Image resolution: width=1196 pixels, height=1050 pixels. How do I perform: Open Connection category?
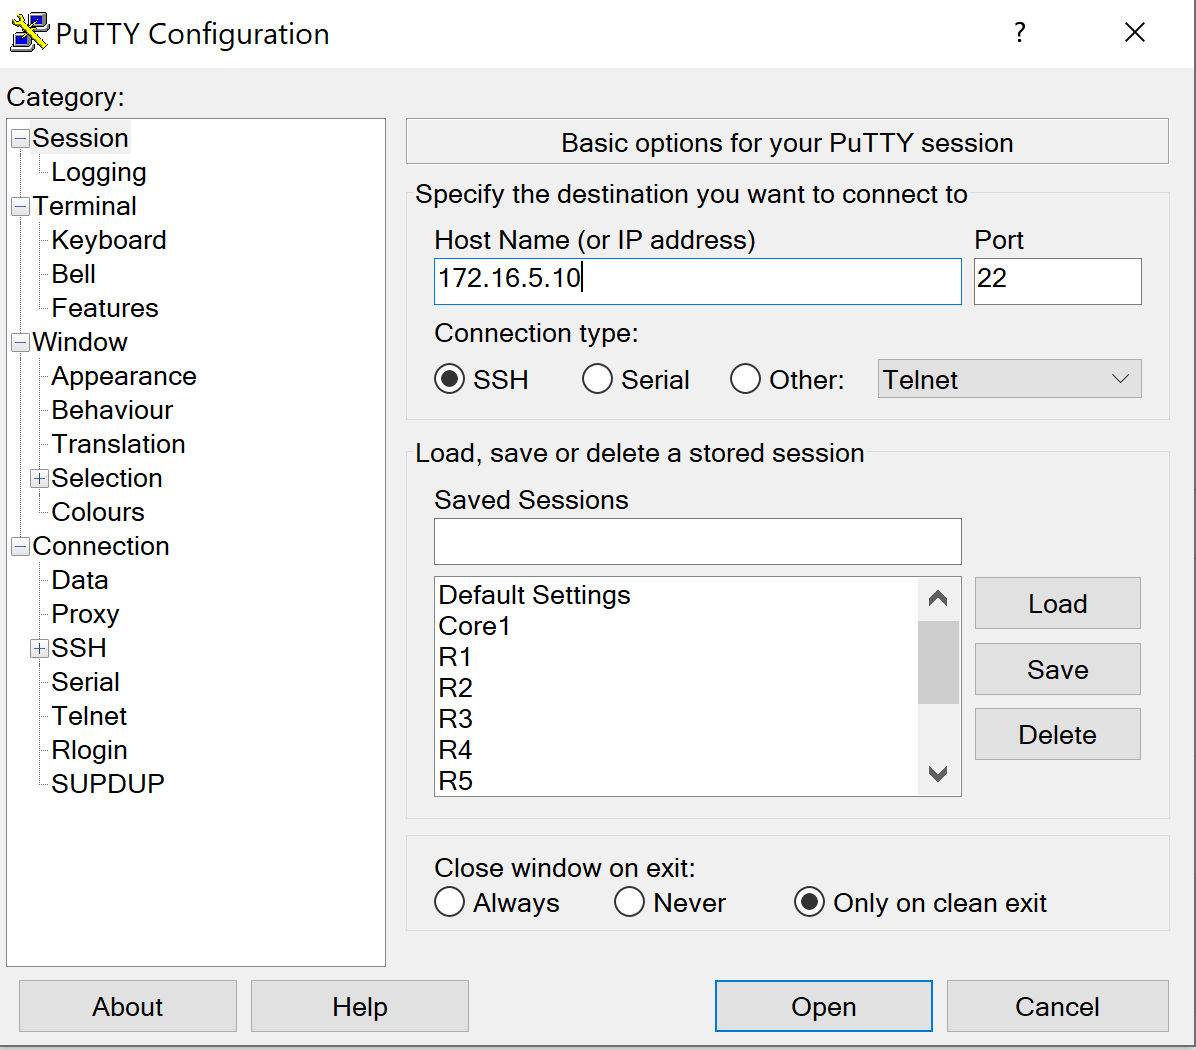[101, 546]
